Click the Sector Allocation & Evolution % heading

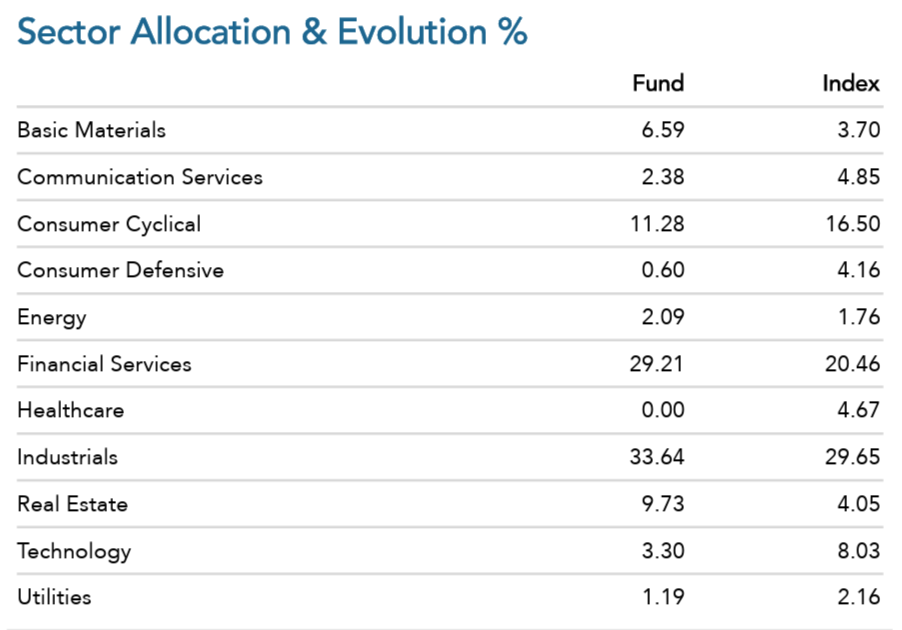272,31
